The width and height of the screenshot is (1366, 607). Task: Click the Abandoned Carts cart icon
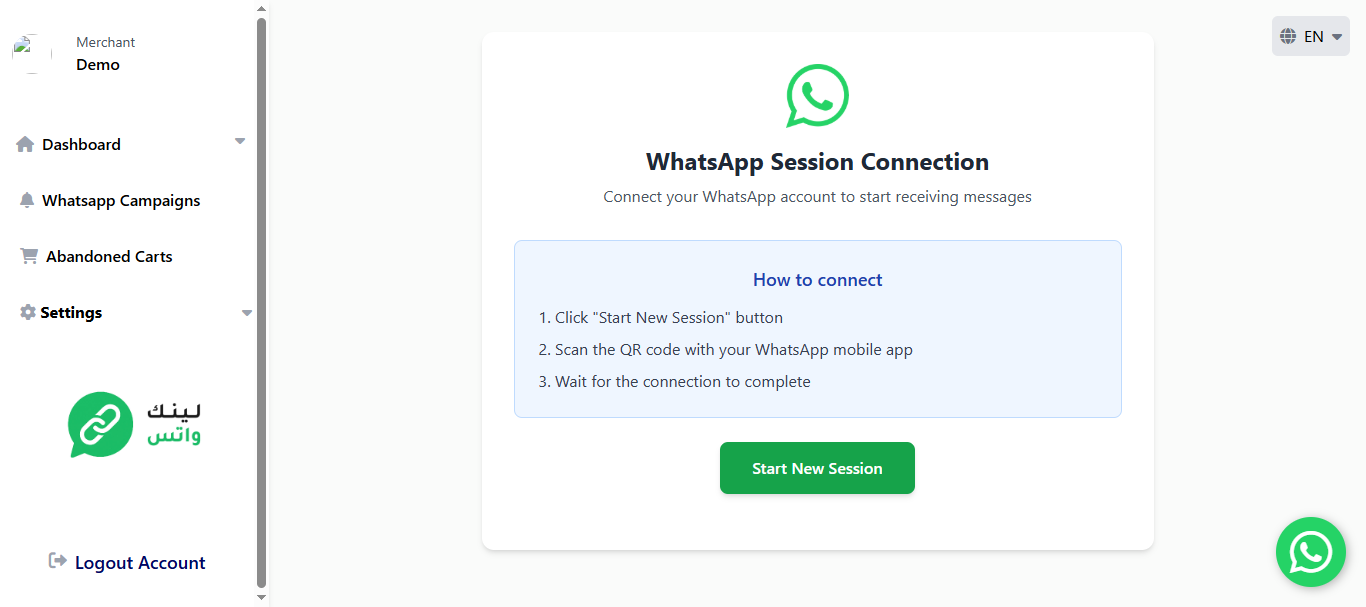[29, 256]
